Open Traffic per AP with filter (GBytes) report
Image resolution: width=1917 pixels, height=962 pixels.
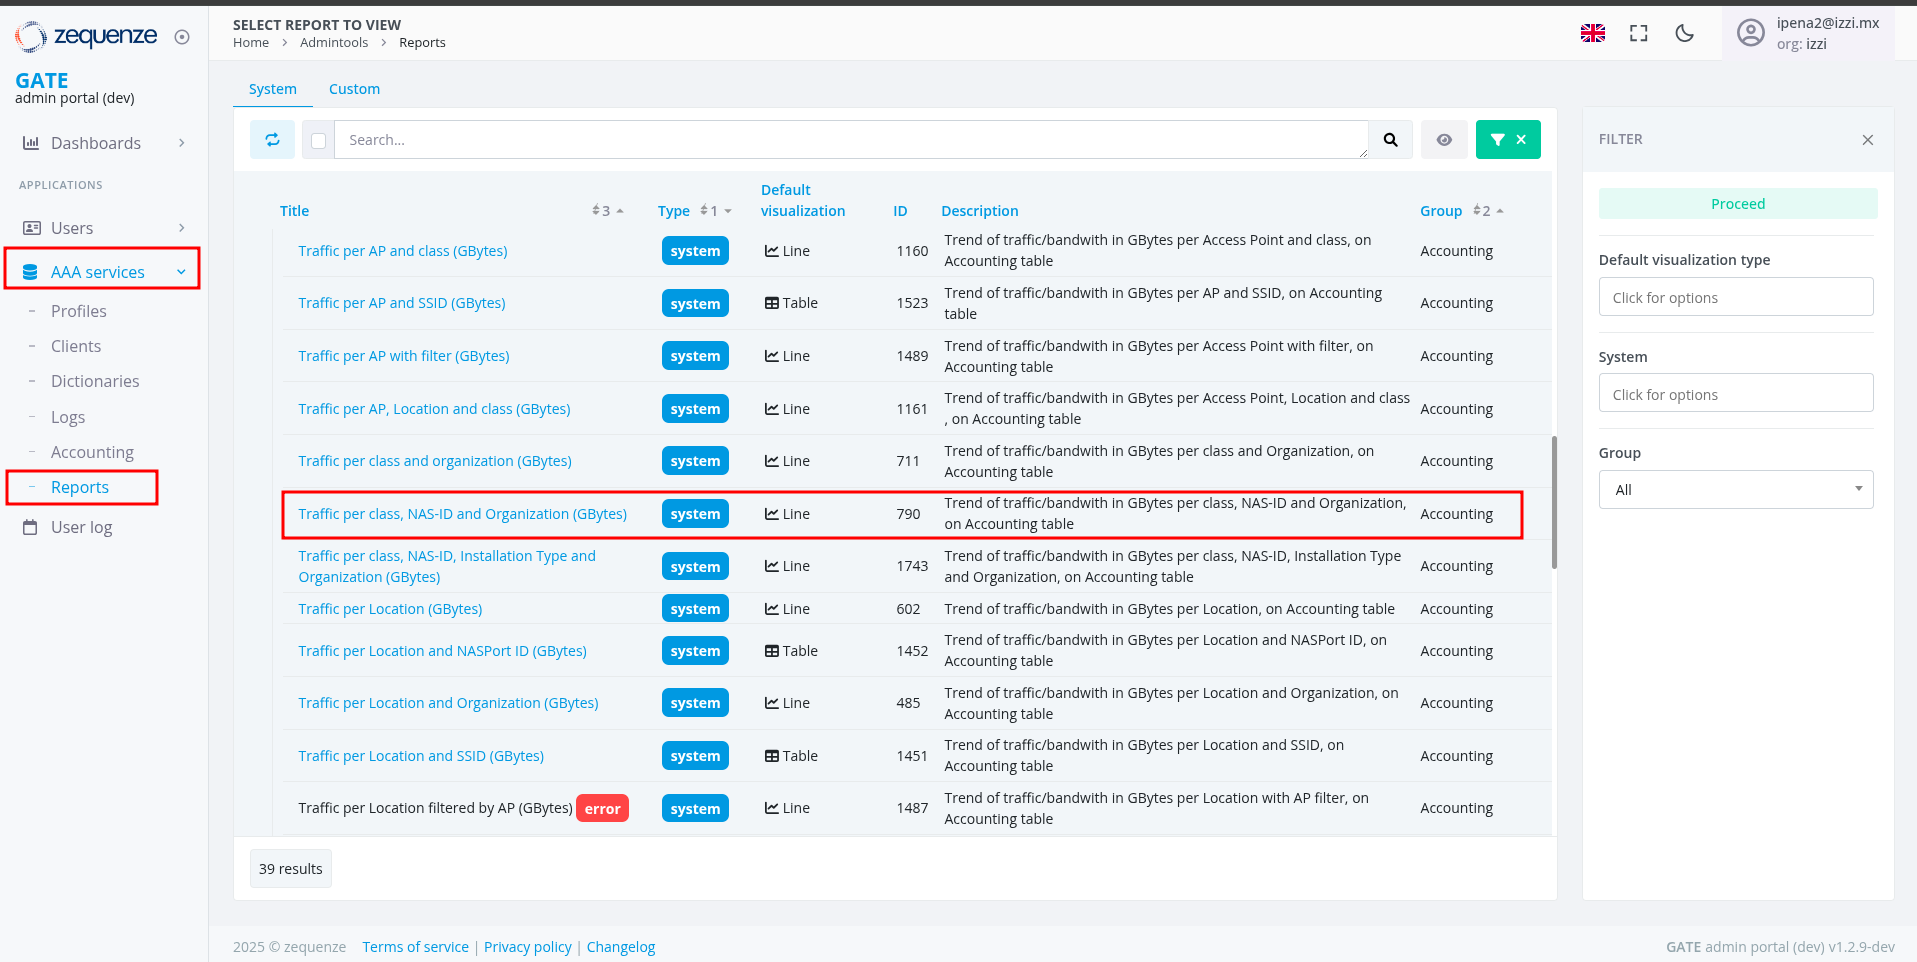404,356
